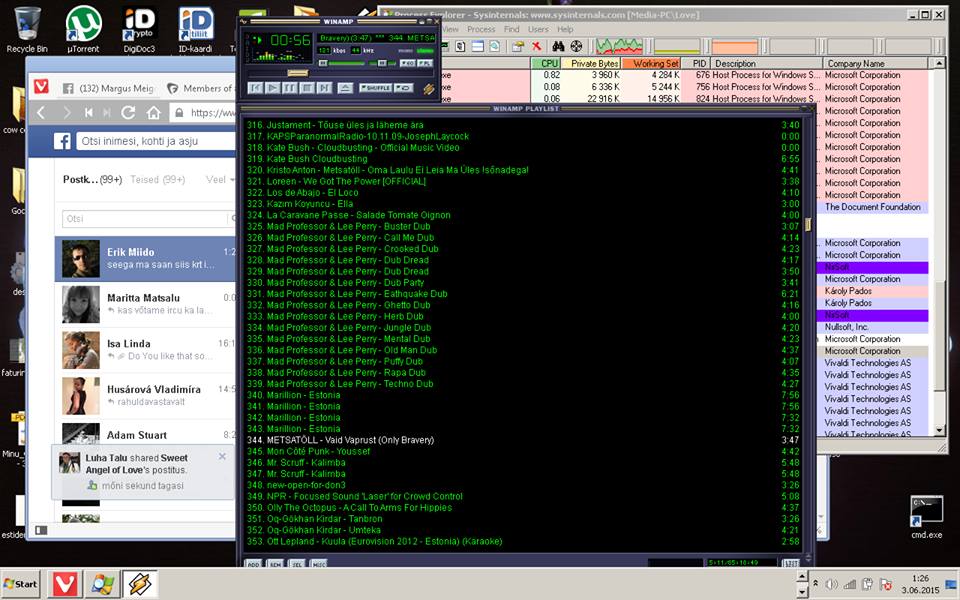Click the Vivaldi menu logo in browser
Screen dimensions: 960x600
click(41, 86)
